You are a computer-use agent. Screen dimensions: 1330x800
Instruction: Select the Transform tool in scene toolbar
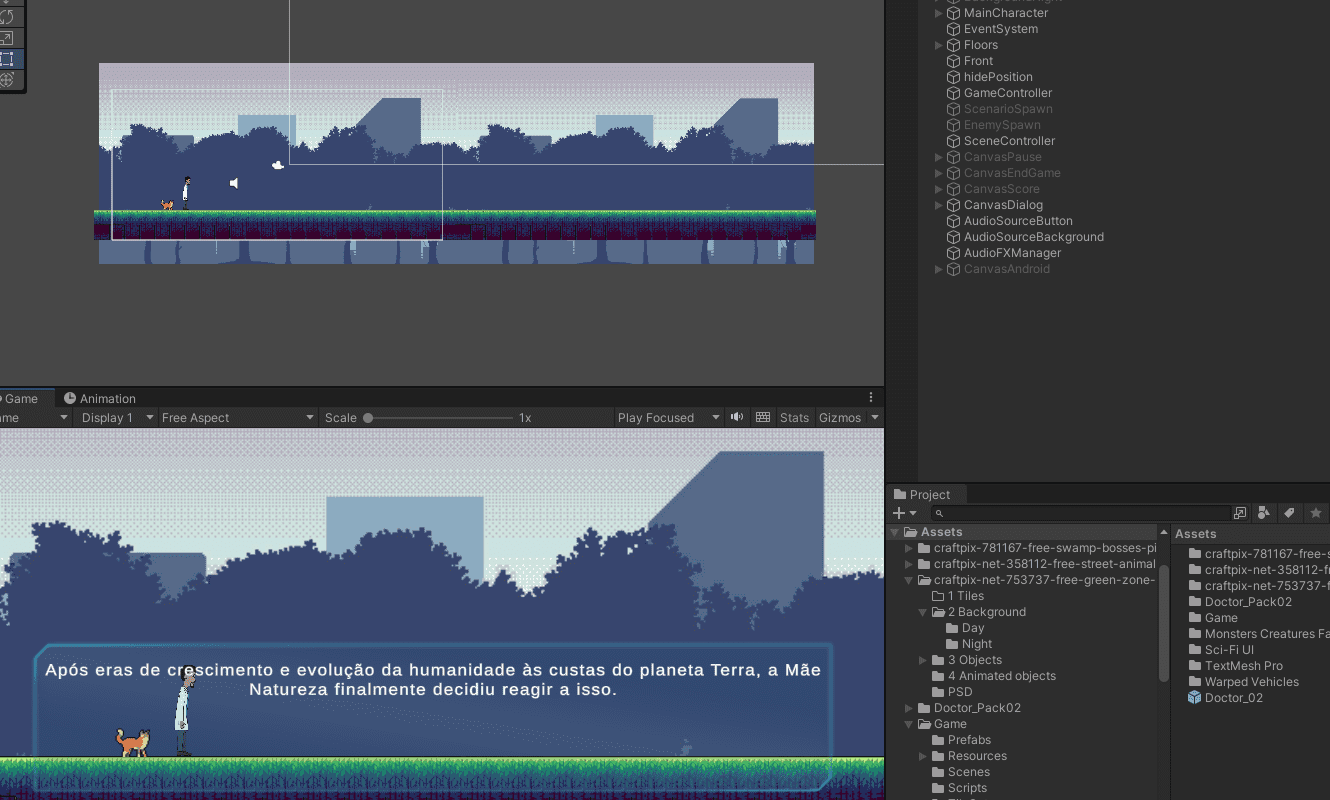7,80
